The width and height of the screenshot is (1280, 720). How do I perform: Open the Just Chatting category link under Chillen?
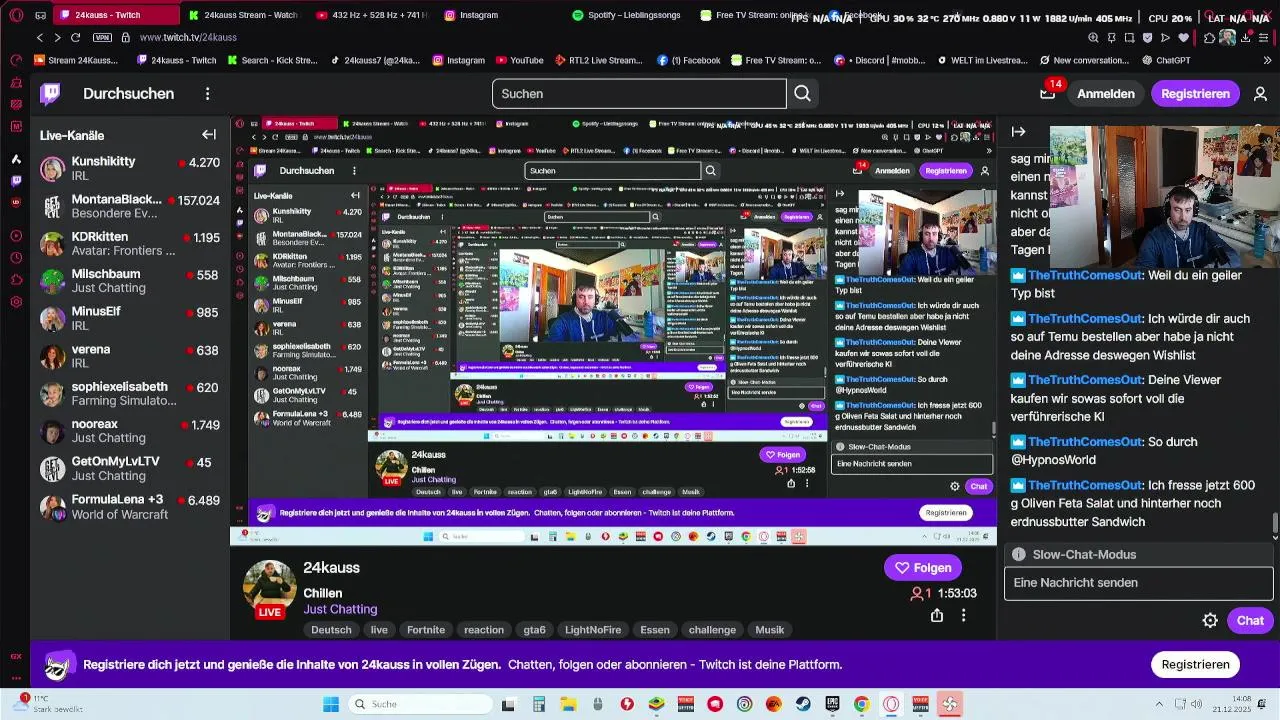click(340, 609)
